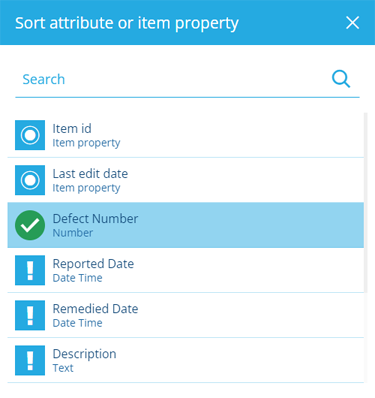
Task: Select the Defect Number attribute row
Action: point(186,225)
